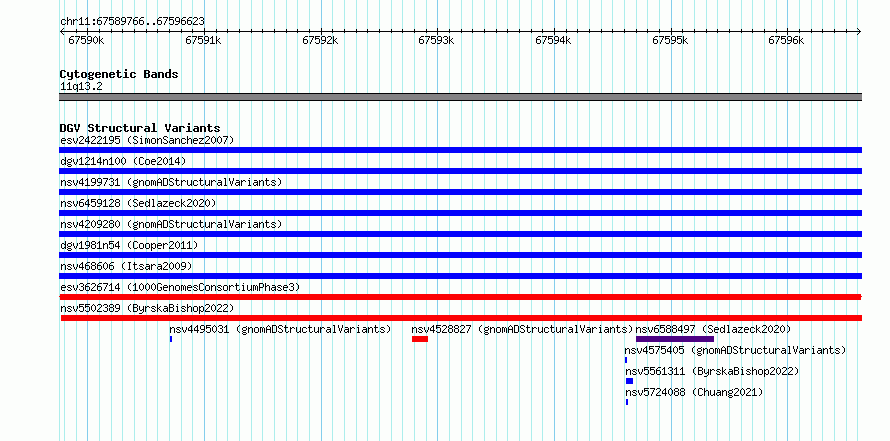Image resolution: width=890 pixels, height=441 pixels.
Task: Click the nsv4495031 label text
Action: [x=280, y=329]
